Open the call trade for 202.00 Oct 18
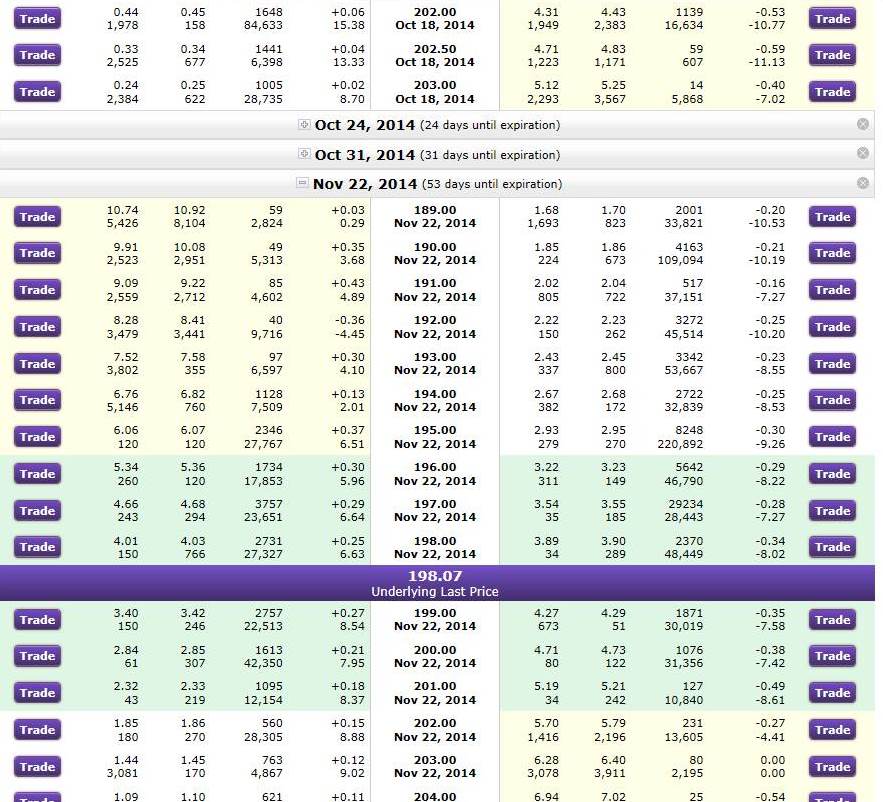This screenshot has width=883, height=802. [37, 18]
